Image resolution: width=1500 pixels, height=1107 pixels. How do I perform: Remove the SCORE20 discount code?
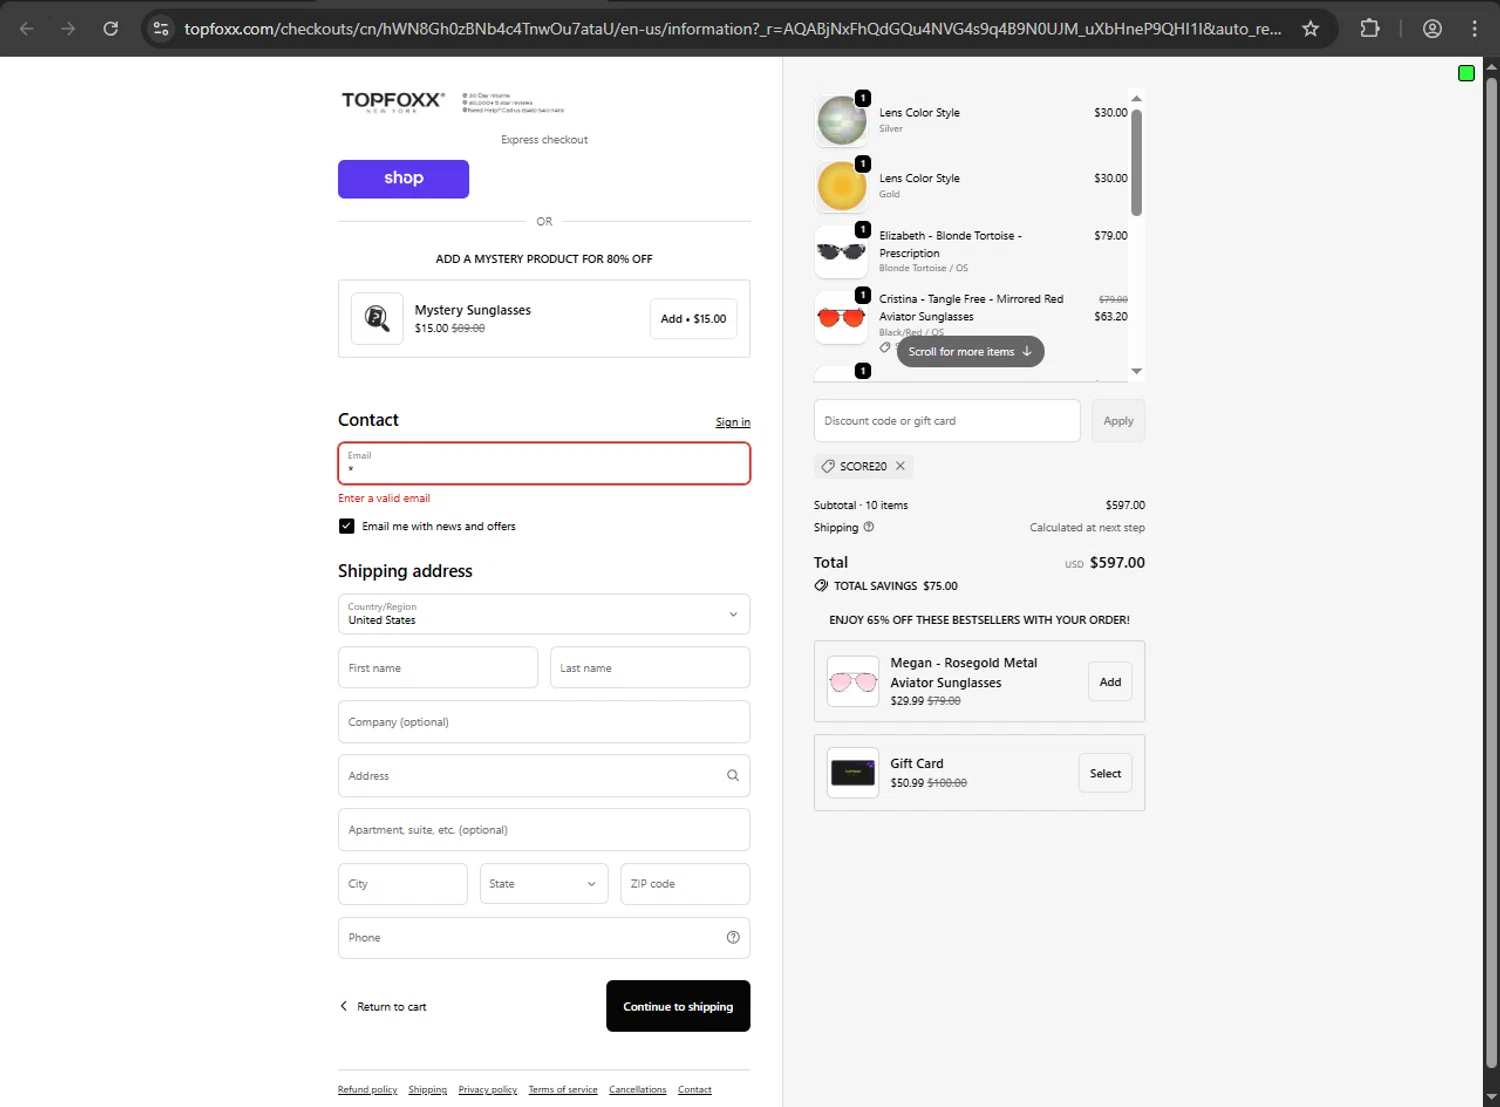click(900, 466)
